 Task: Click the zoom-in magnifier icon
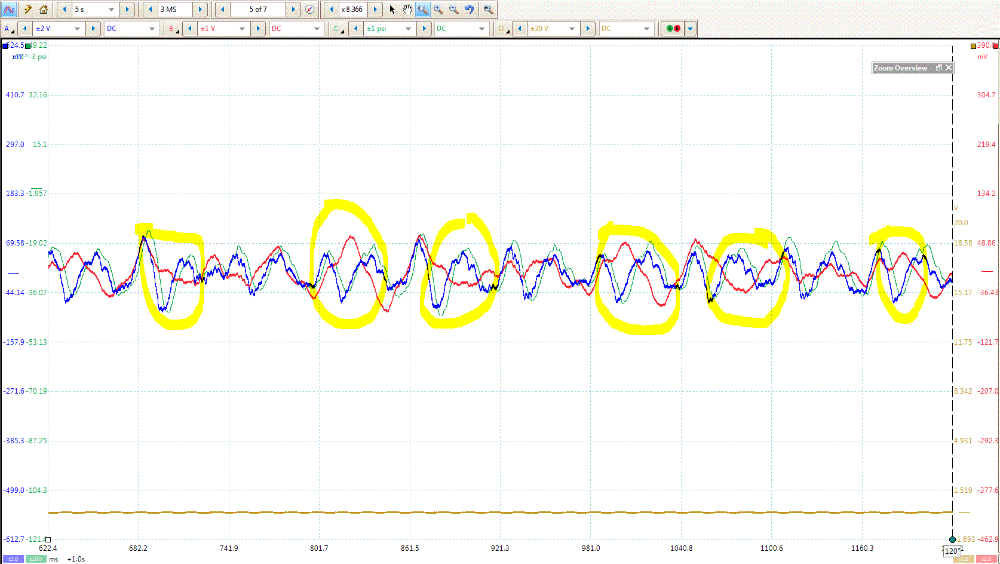439,9
